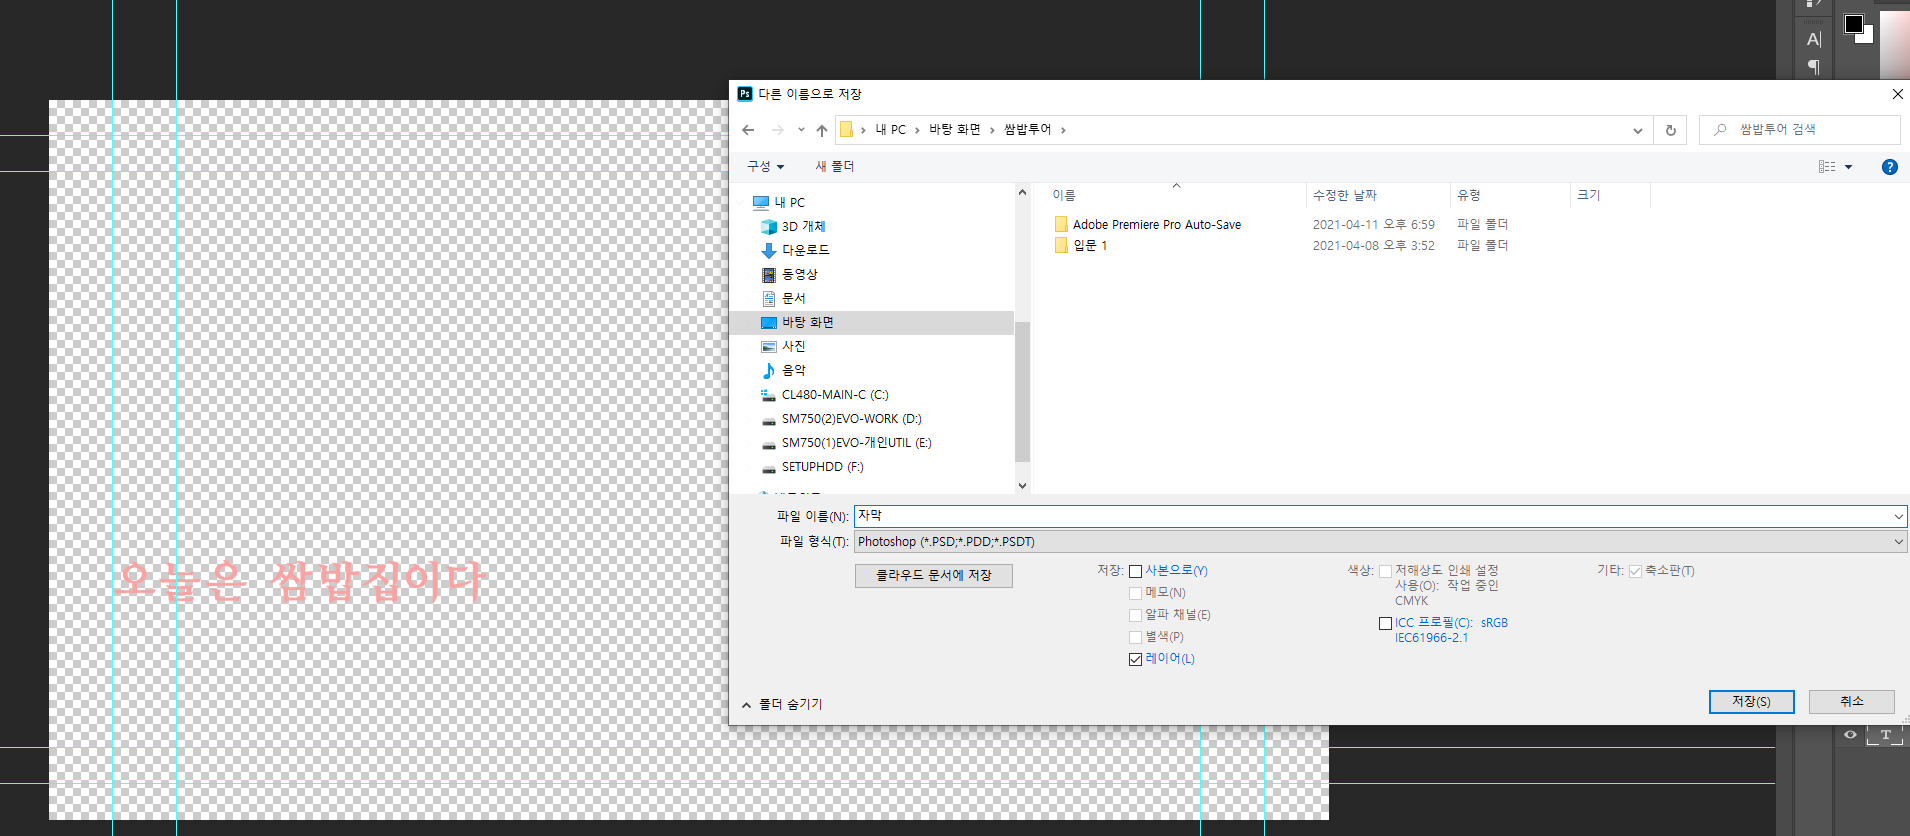Open 동영상 folder in sidebar
This screenshot has height=836, width=1910.
(x=799, y=274)
